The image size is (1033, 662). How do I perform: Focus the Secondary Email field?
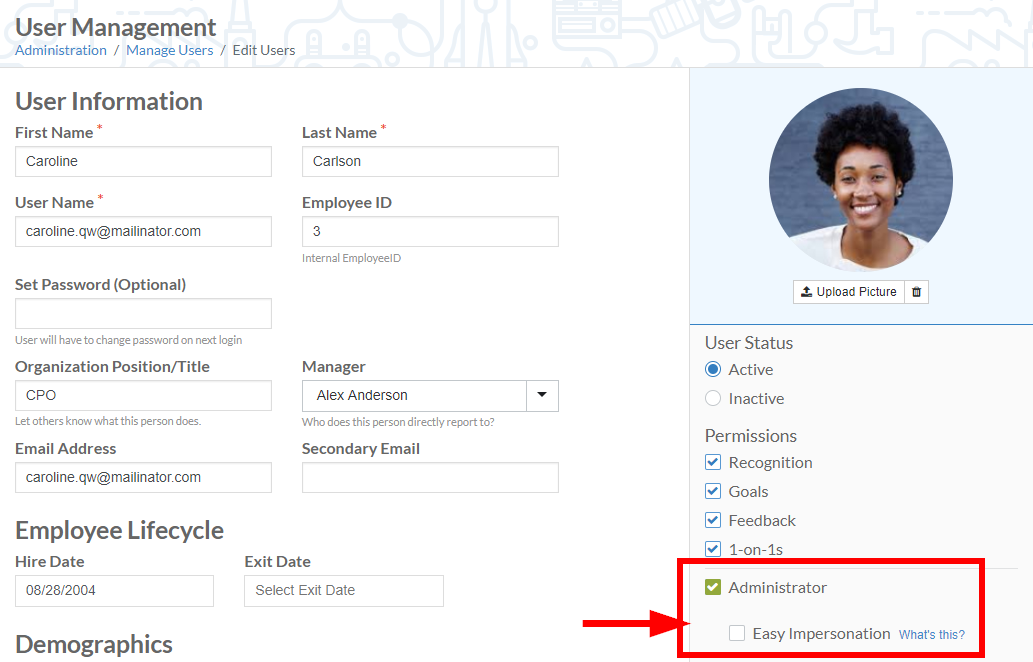coord(430,478)
